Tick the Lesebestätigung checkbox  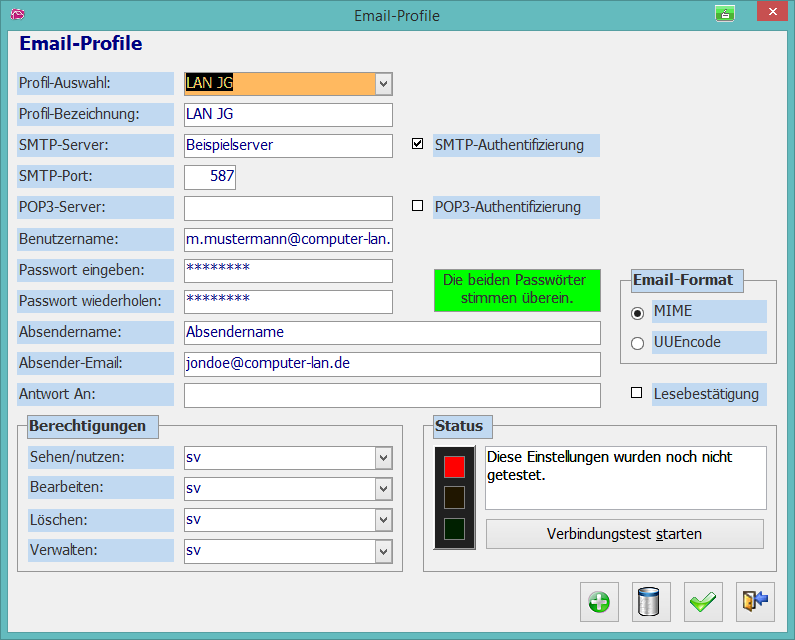click(x=636, y=393)
